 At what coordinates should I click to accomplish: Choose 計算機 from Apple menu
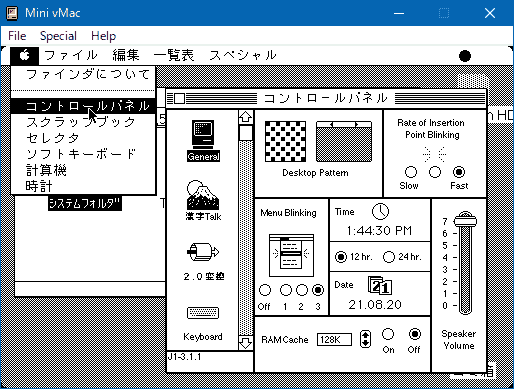(x=83, y=170)
